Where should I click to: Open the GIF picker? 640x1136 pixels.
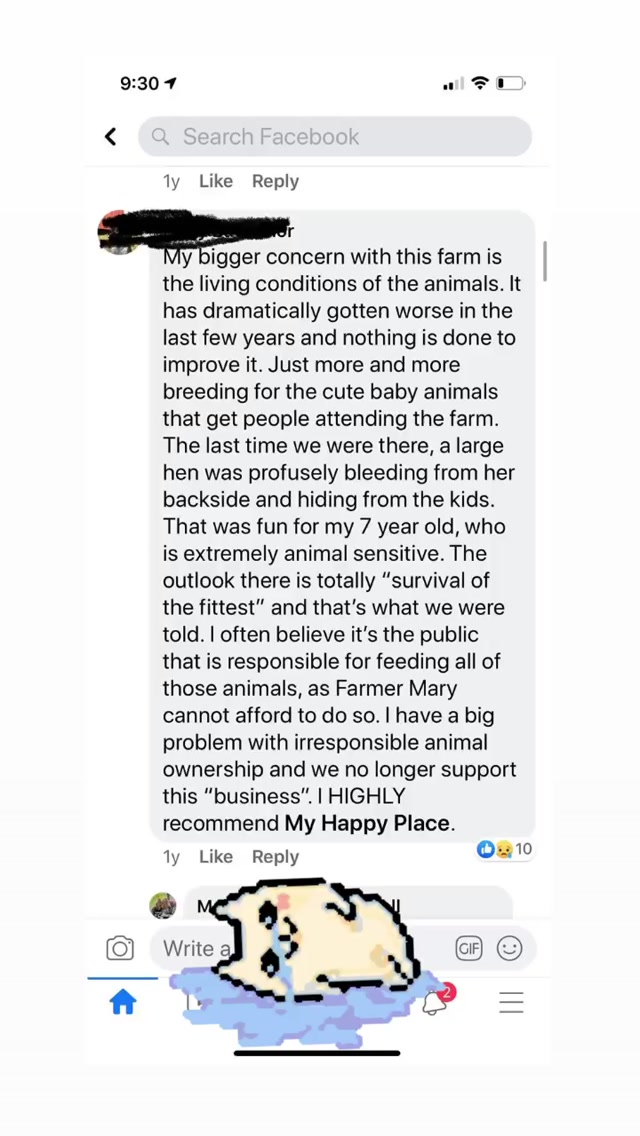[x=468, y=948]
